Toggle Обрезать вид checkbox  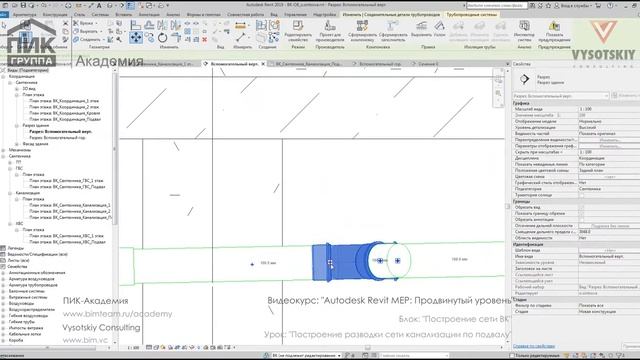pyautogui.click(x=581, y=207)
